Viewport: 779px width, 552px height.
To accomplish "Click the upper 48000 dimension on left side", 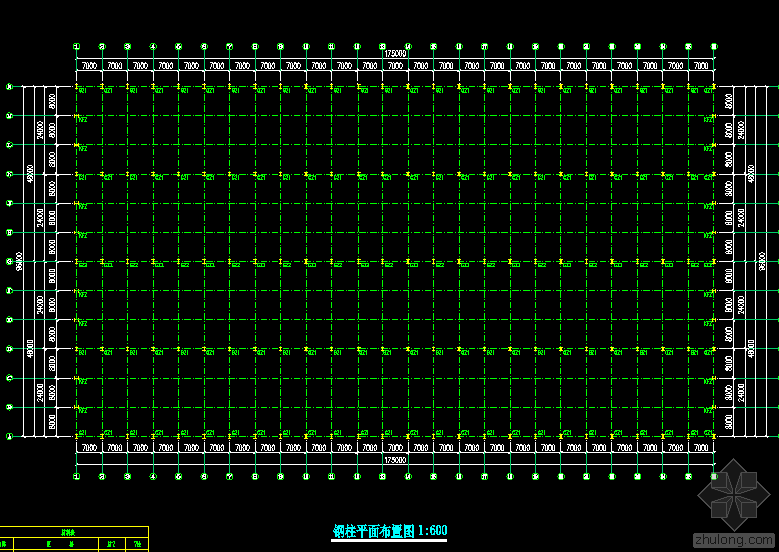I will tap(31, 174).
